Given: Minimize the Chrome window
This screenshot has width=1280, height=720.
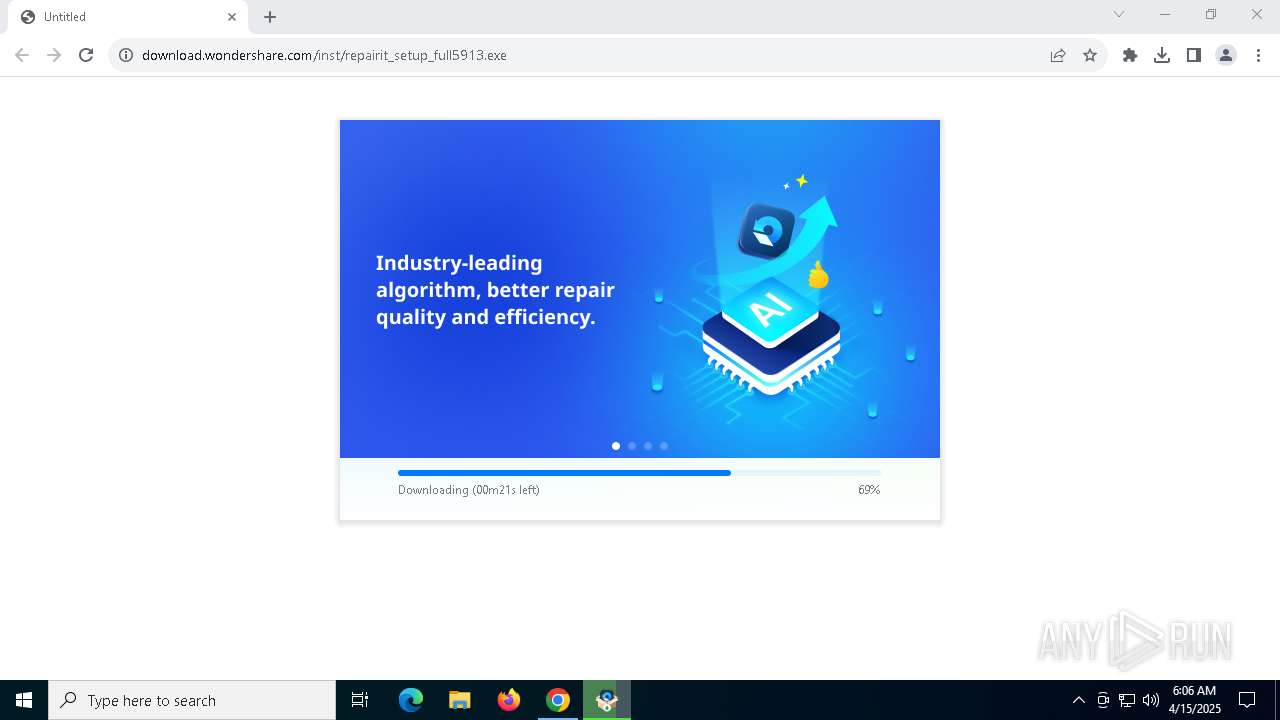Looking at the screenshot, I should (1165, 14).
